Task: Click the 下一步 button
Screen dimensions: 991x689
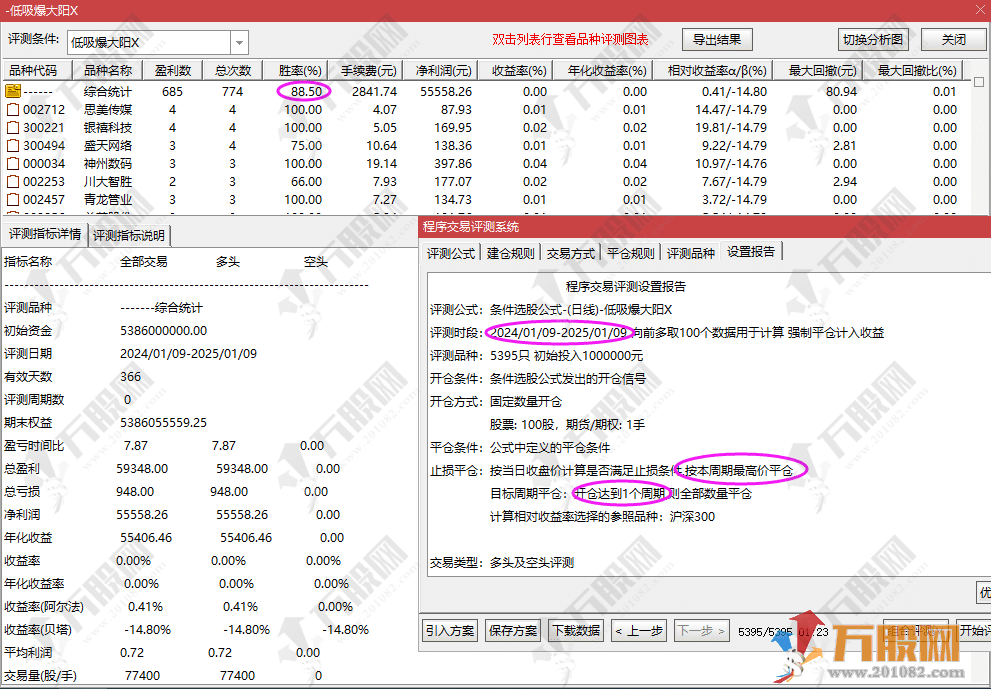Action: 702,630
